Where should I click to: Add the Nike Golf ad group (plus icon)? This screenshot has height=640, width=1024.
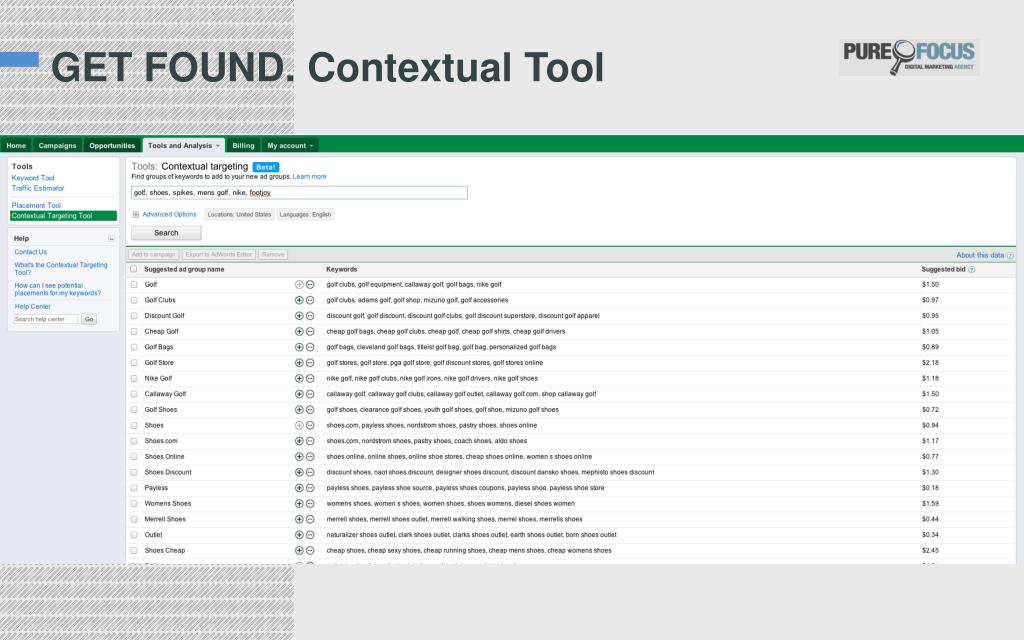coord(299,379)
